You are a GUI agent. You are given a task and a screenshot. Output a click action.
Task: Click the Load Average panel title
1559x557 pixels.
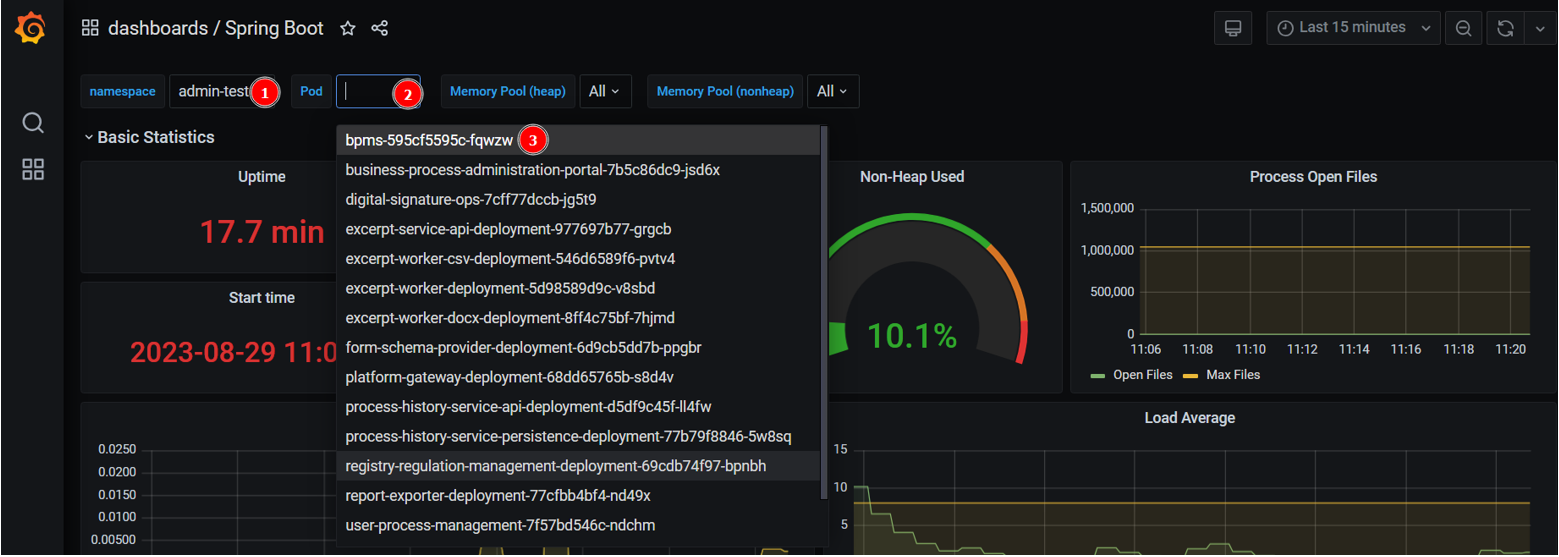[1189, 418]
